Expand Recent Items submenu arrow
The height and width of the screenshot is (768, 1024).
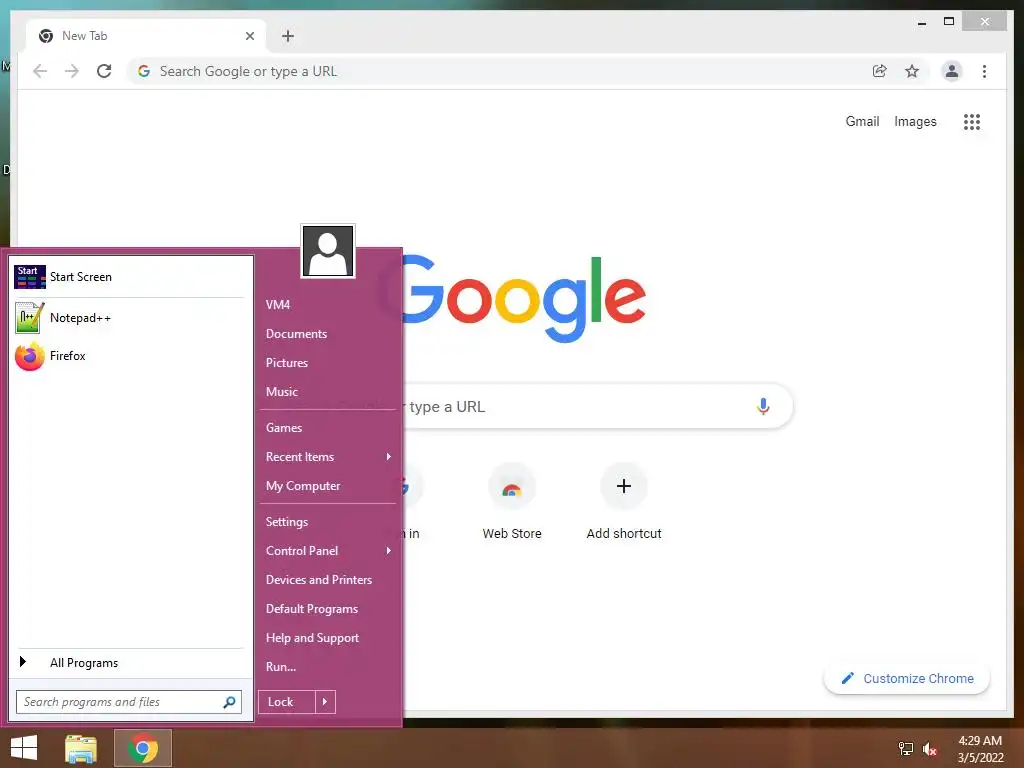389,456
